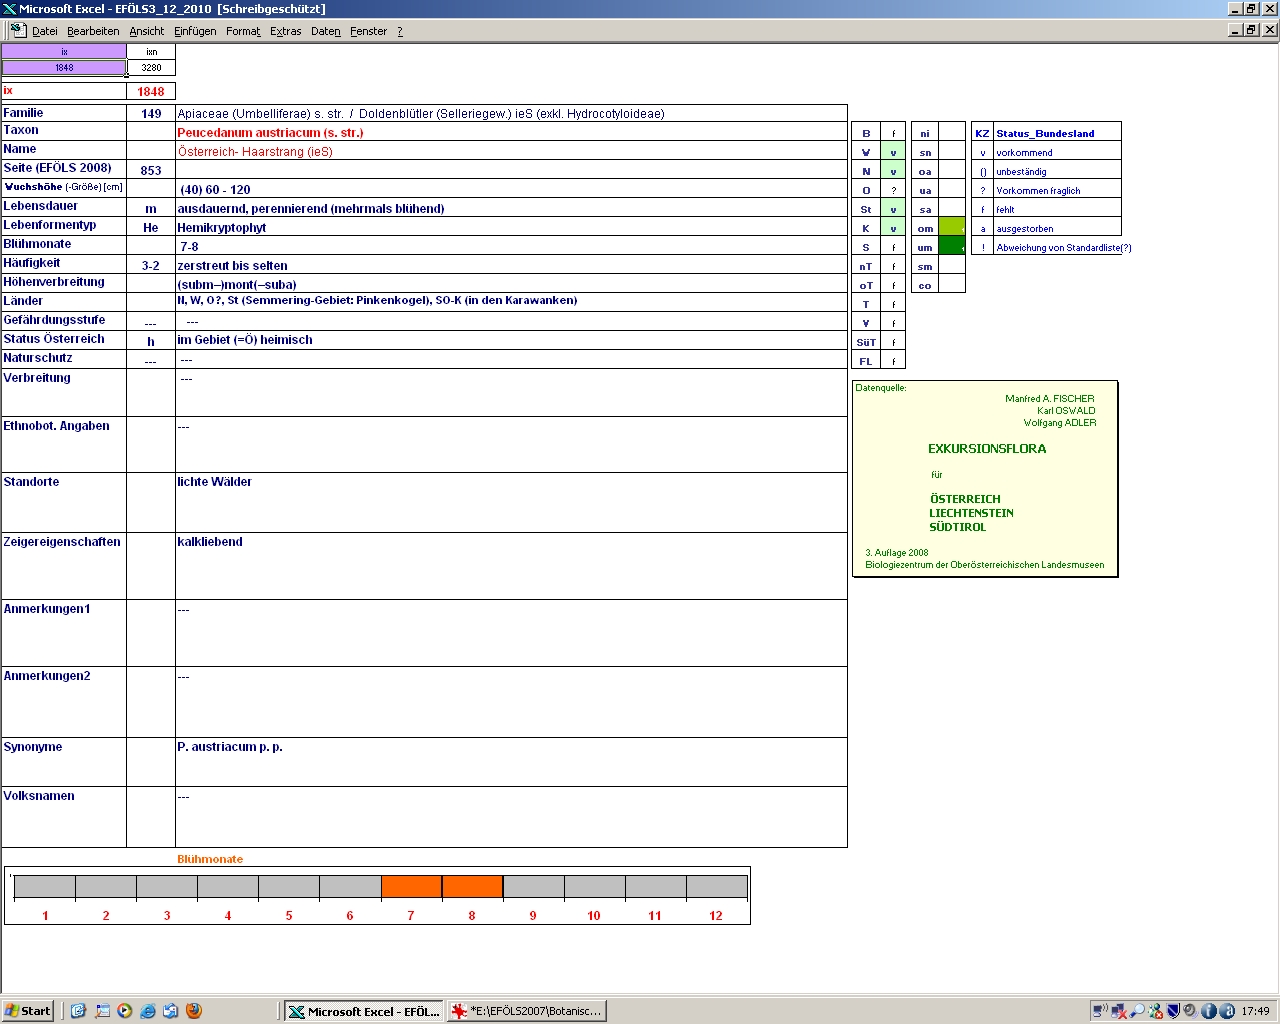Click the Hemikryptophyt cell
The image size is (1280, 1024).
(511, 227)
